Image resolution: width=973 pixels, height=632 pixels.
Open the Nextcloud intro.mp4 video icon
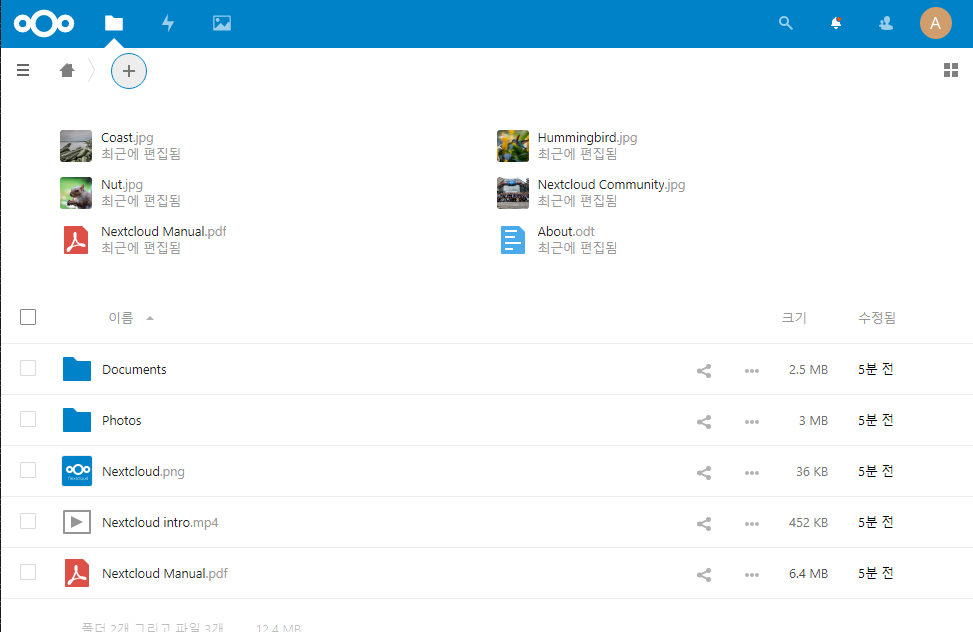click(x=77, y=522)
